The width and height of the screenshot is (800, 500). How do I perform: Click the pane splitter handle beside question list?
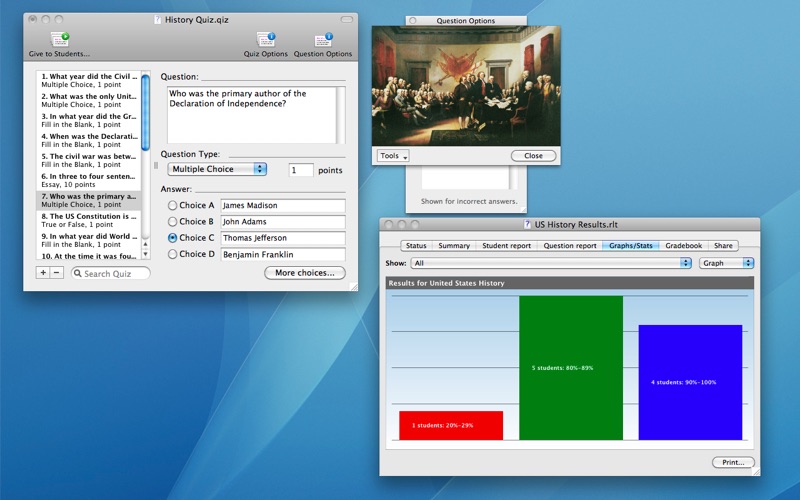[156, 165]
